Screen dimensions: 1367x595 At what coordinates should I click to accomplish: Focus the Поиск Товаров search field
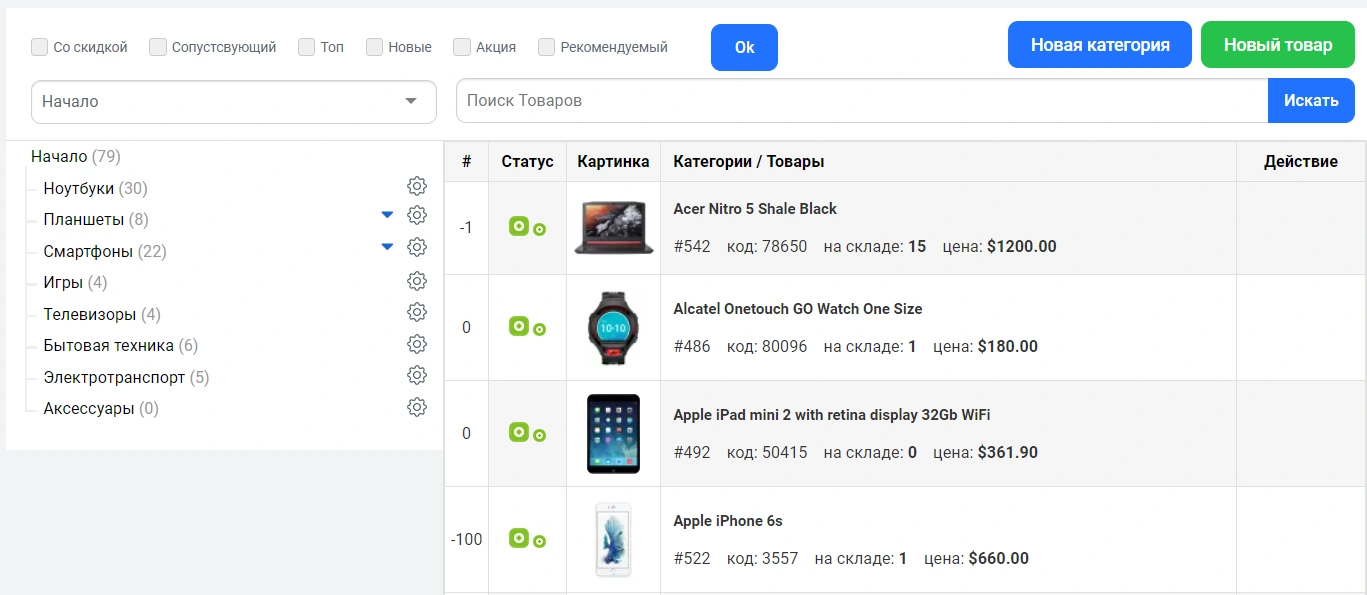[x=861, y=101]
